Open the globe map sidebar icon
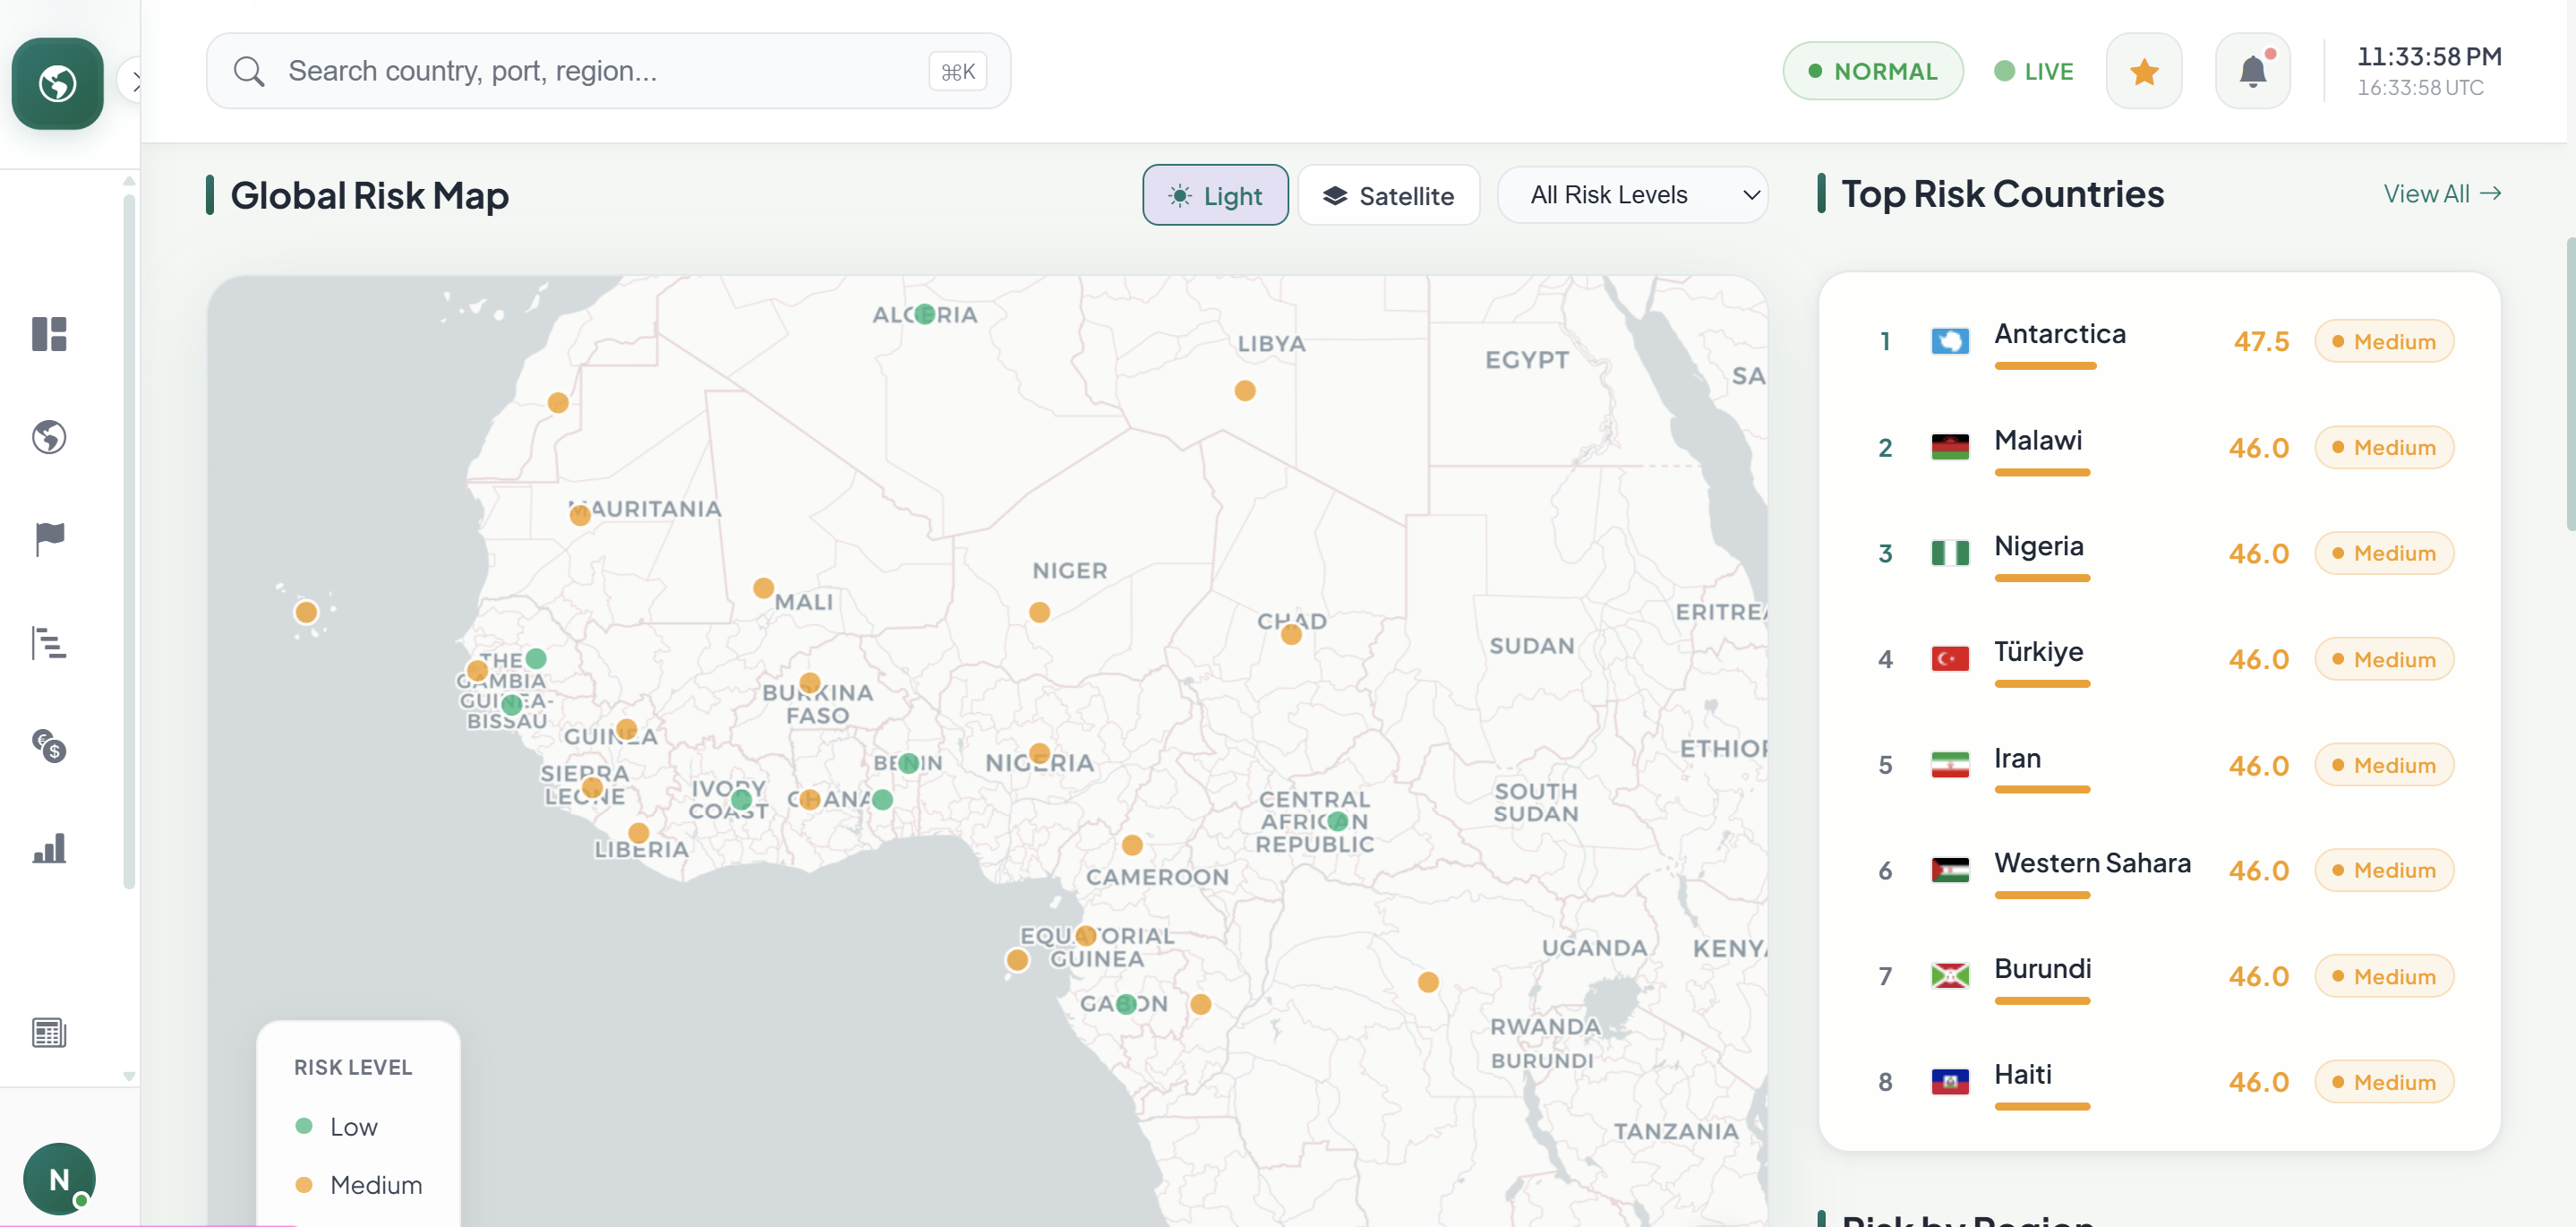The image size is (2576, 1227). pyautogui.click(x=49, y=437)
